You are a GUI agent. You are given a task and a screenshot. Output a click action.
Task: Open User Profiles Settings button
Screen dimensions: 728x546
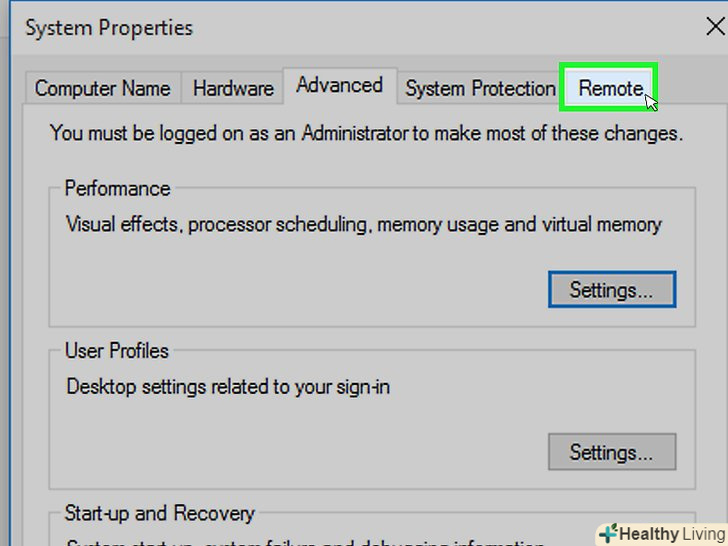coord(611,452)
